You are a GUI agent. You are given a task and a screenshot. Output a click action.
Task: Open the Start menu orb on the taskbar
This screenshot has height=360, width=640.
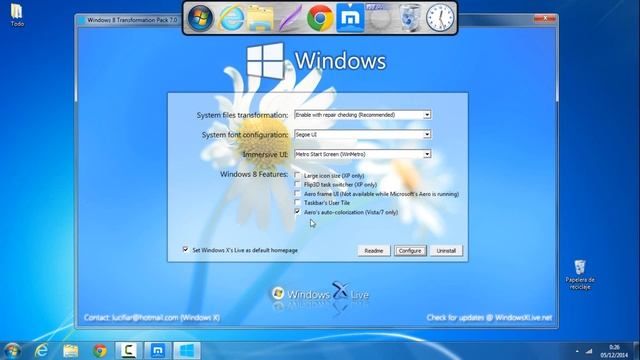pyautogui.click(x=12, y=351)
